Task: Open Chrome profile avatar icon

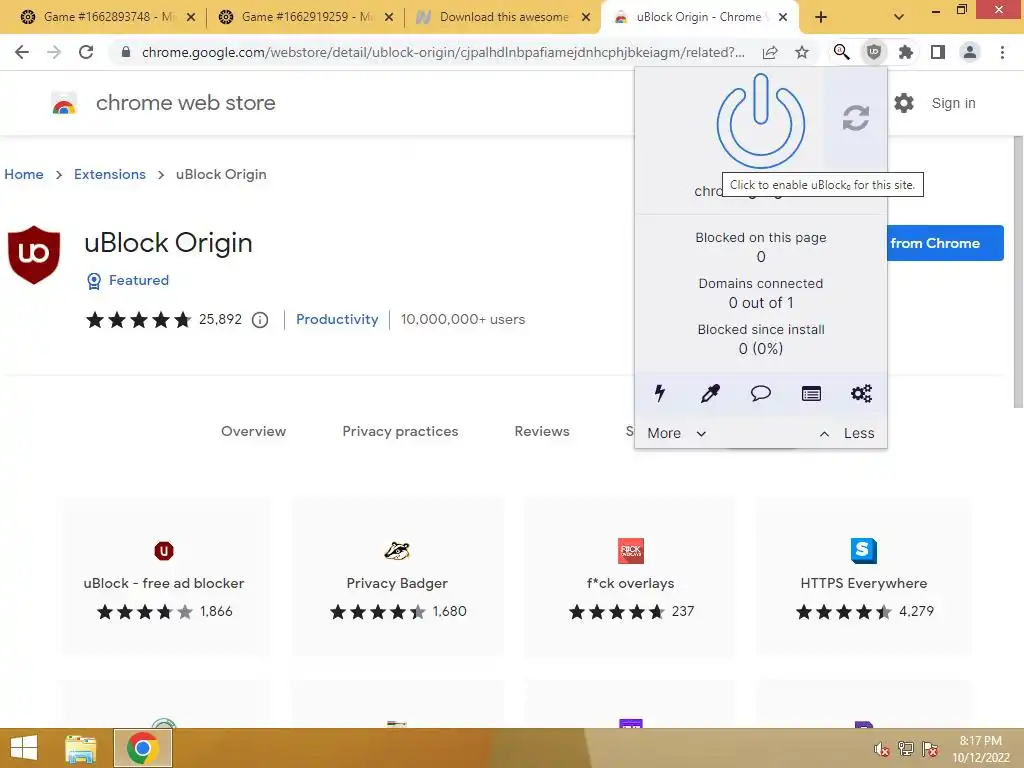Action: pyautogui.click(x=970, y=52)
